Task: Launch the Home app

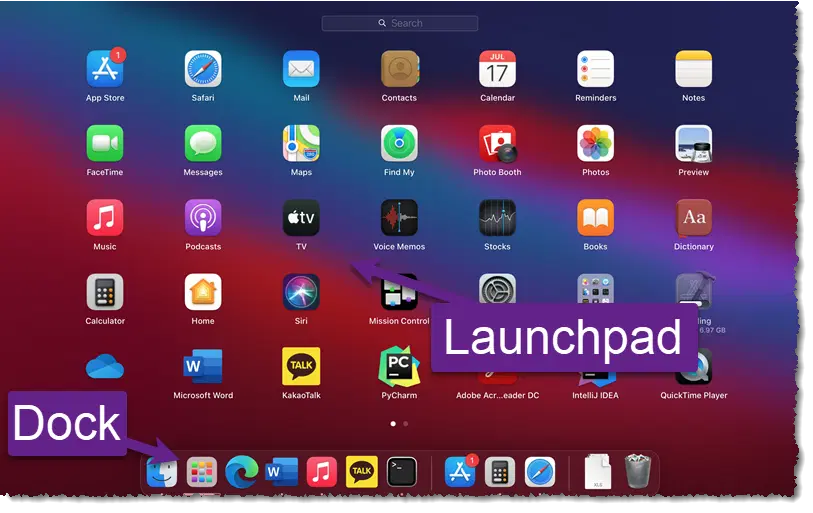Action: click(203, 292)
